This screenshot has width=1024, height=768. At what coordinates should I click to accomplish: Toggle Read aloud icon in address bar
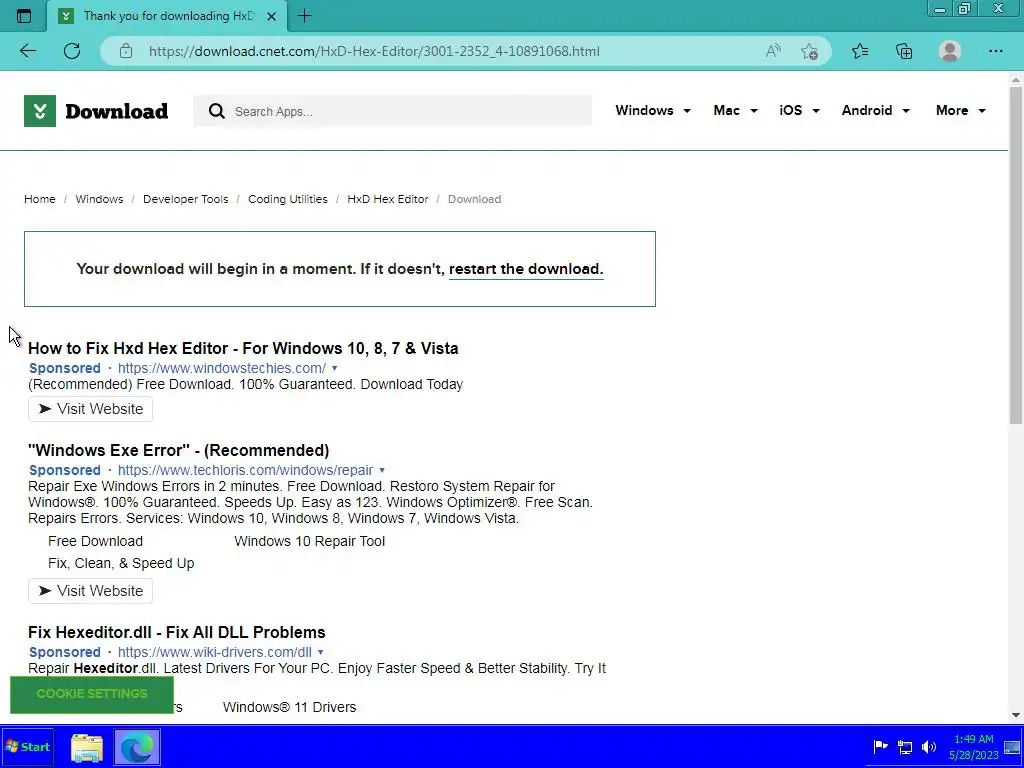[x=773, y=51]
